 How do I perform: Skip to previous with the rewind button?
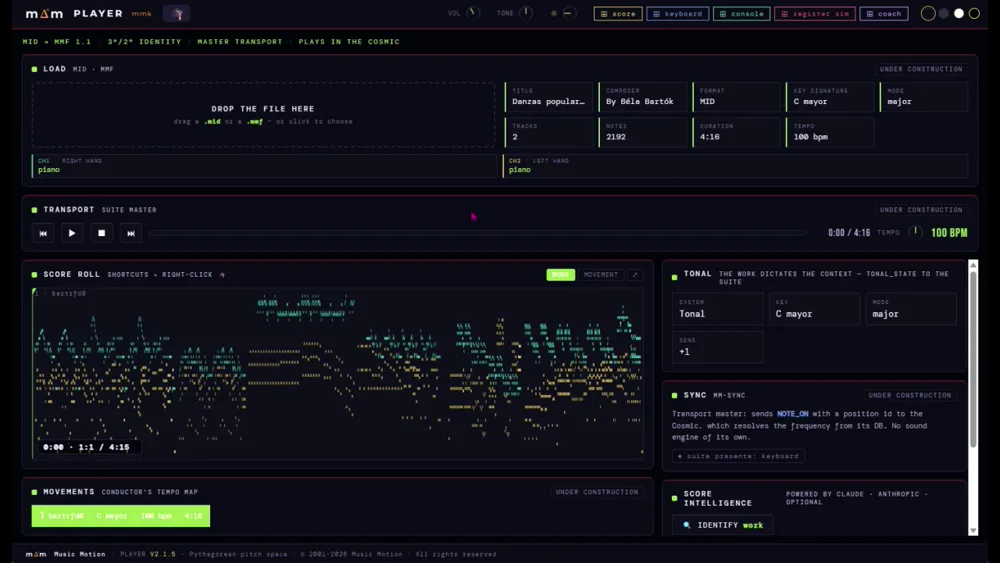point(43,233)
